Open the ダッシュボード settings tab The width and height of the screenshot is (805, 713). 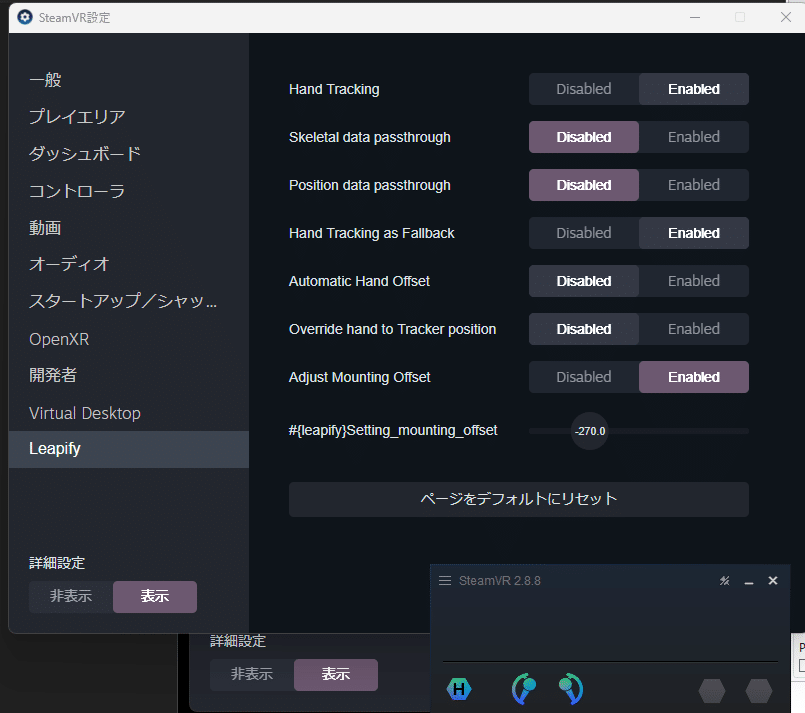click(x=129, y=153)
